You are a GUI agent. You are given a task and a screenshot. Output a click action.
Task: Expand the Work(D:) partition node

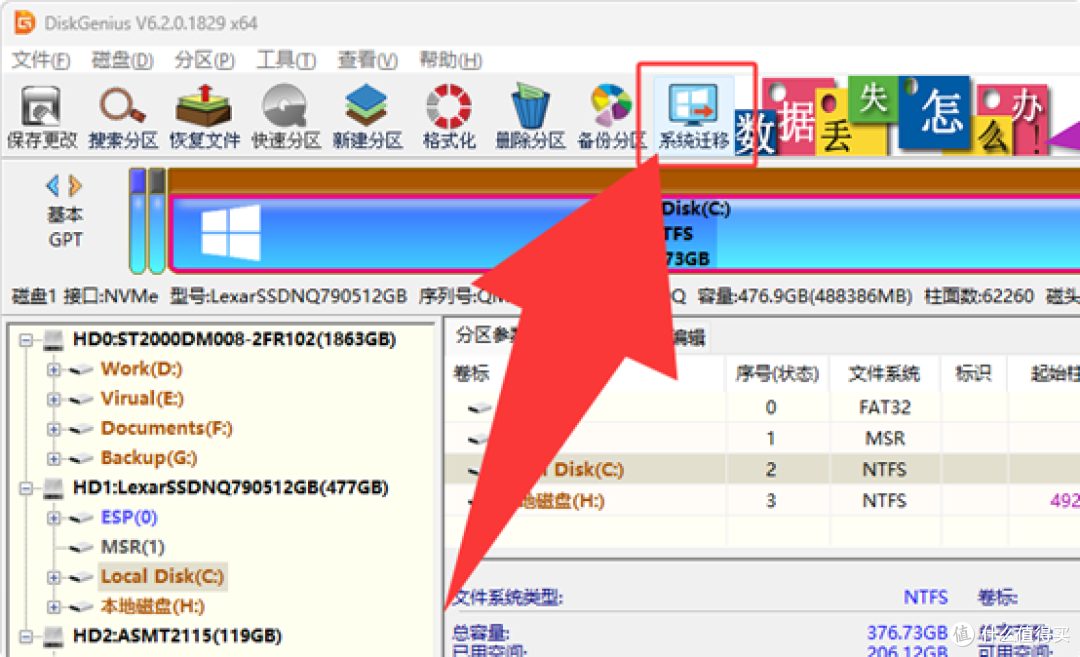click(53, 370)
